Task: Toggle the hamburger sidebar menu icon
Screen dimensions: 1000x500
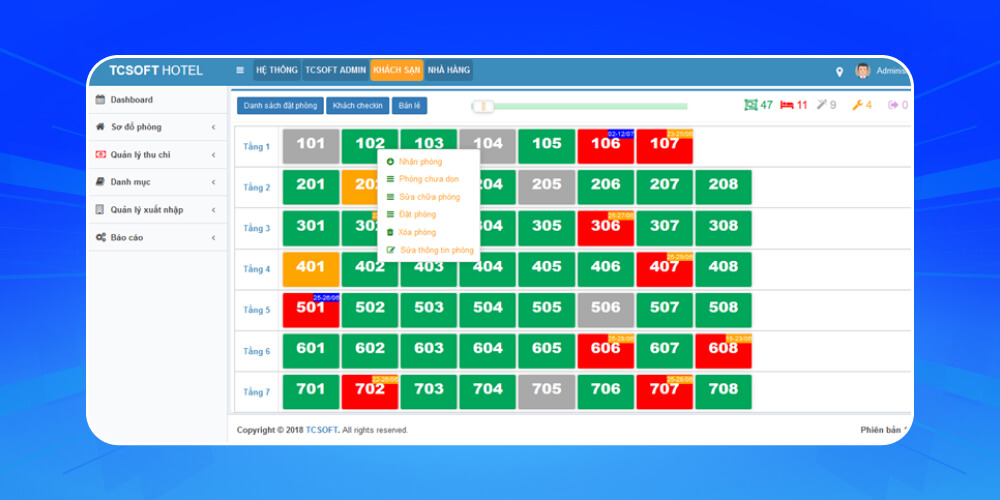Action: pos(240,70)
